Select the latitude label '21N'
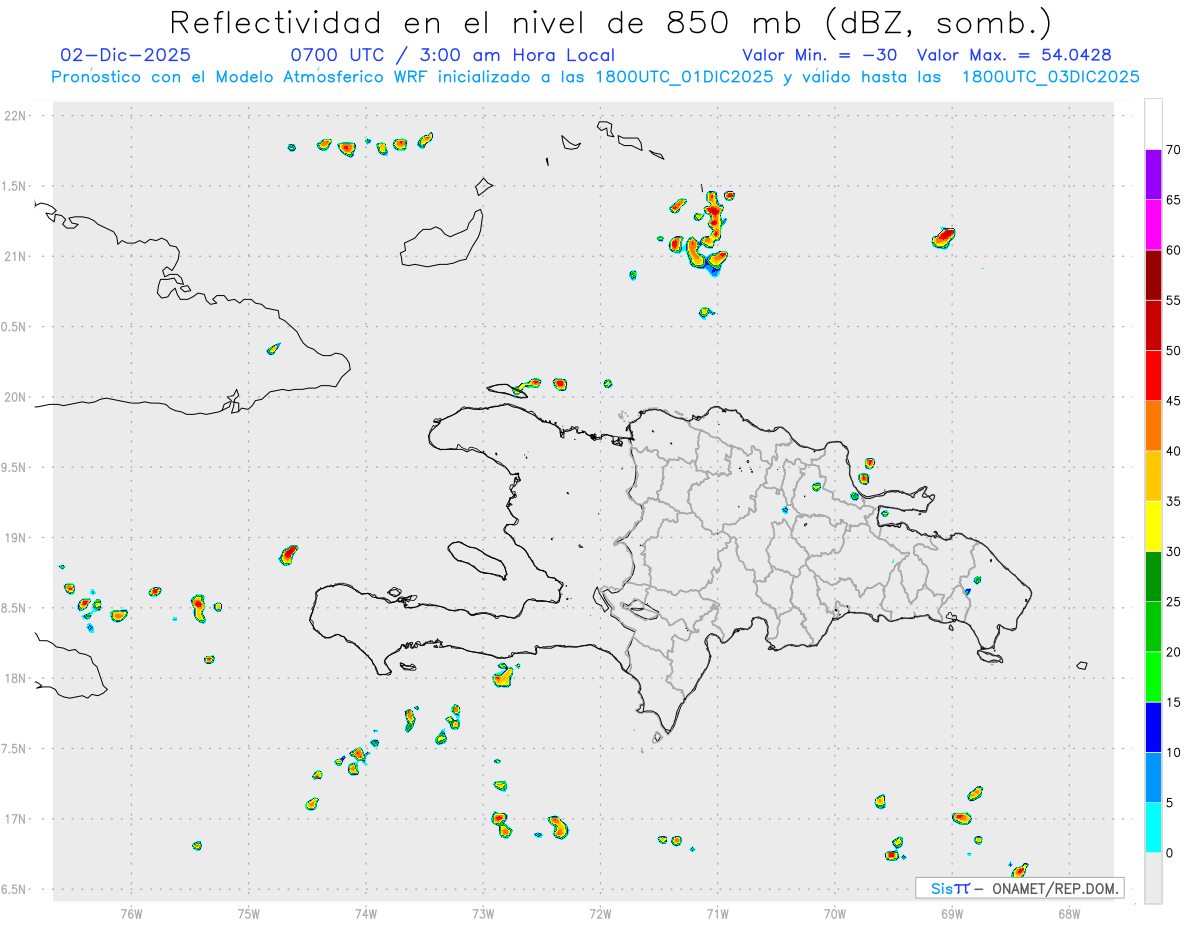Viewport: 1200px width, 927px height. point(17,257)
